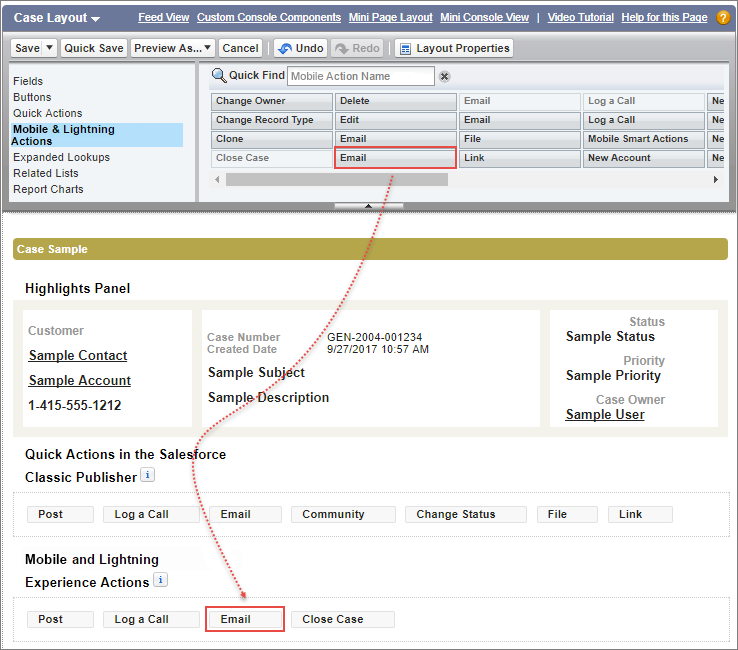Image resolution: width=738 pixels, height=650 pixels.
Task: Click Community in Classic Publisher actions
Action: [x=343, y=514]
